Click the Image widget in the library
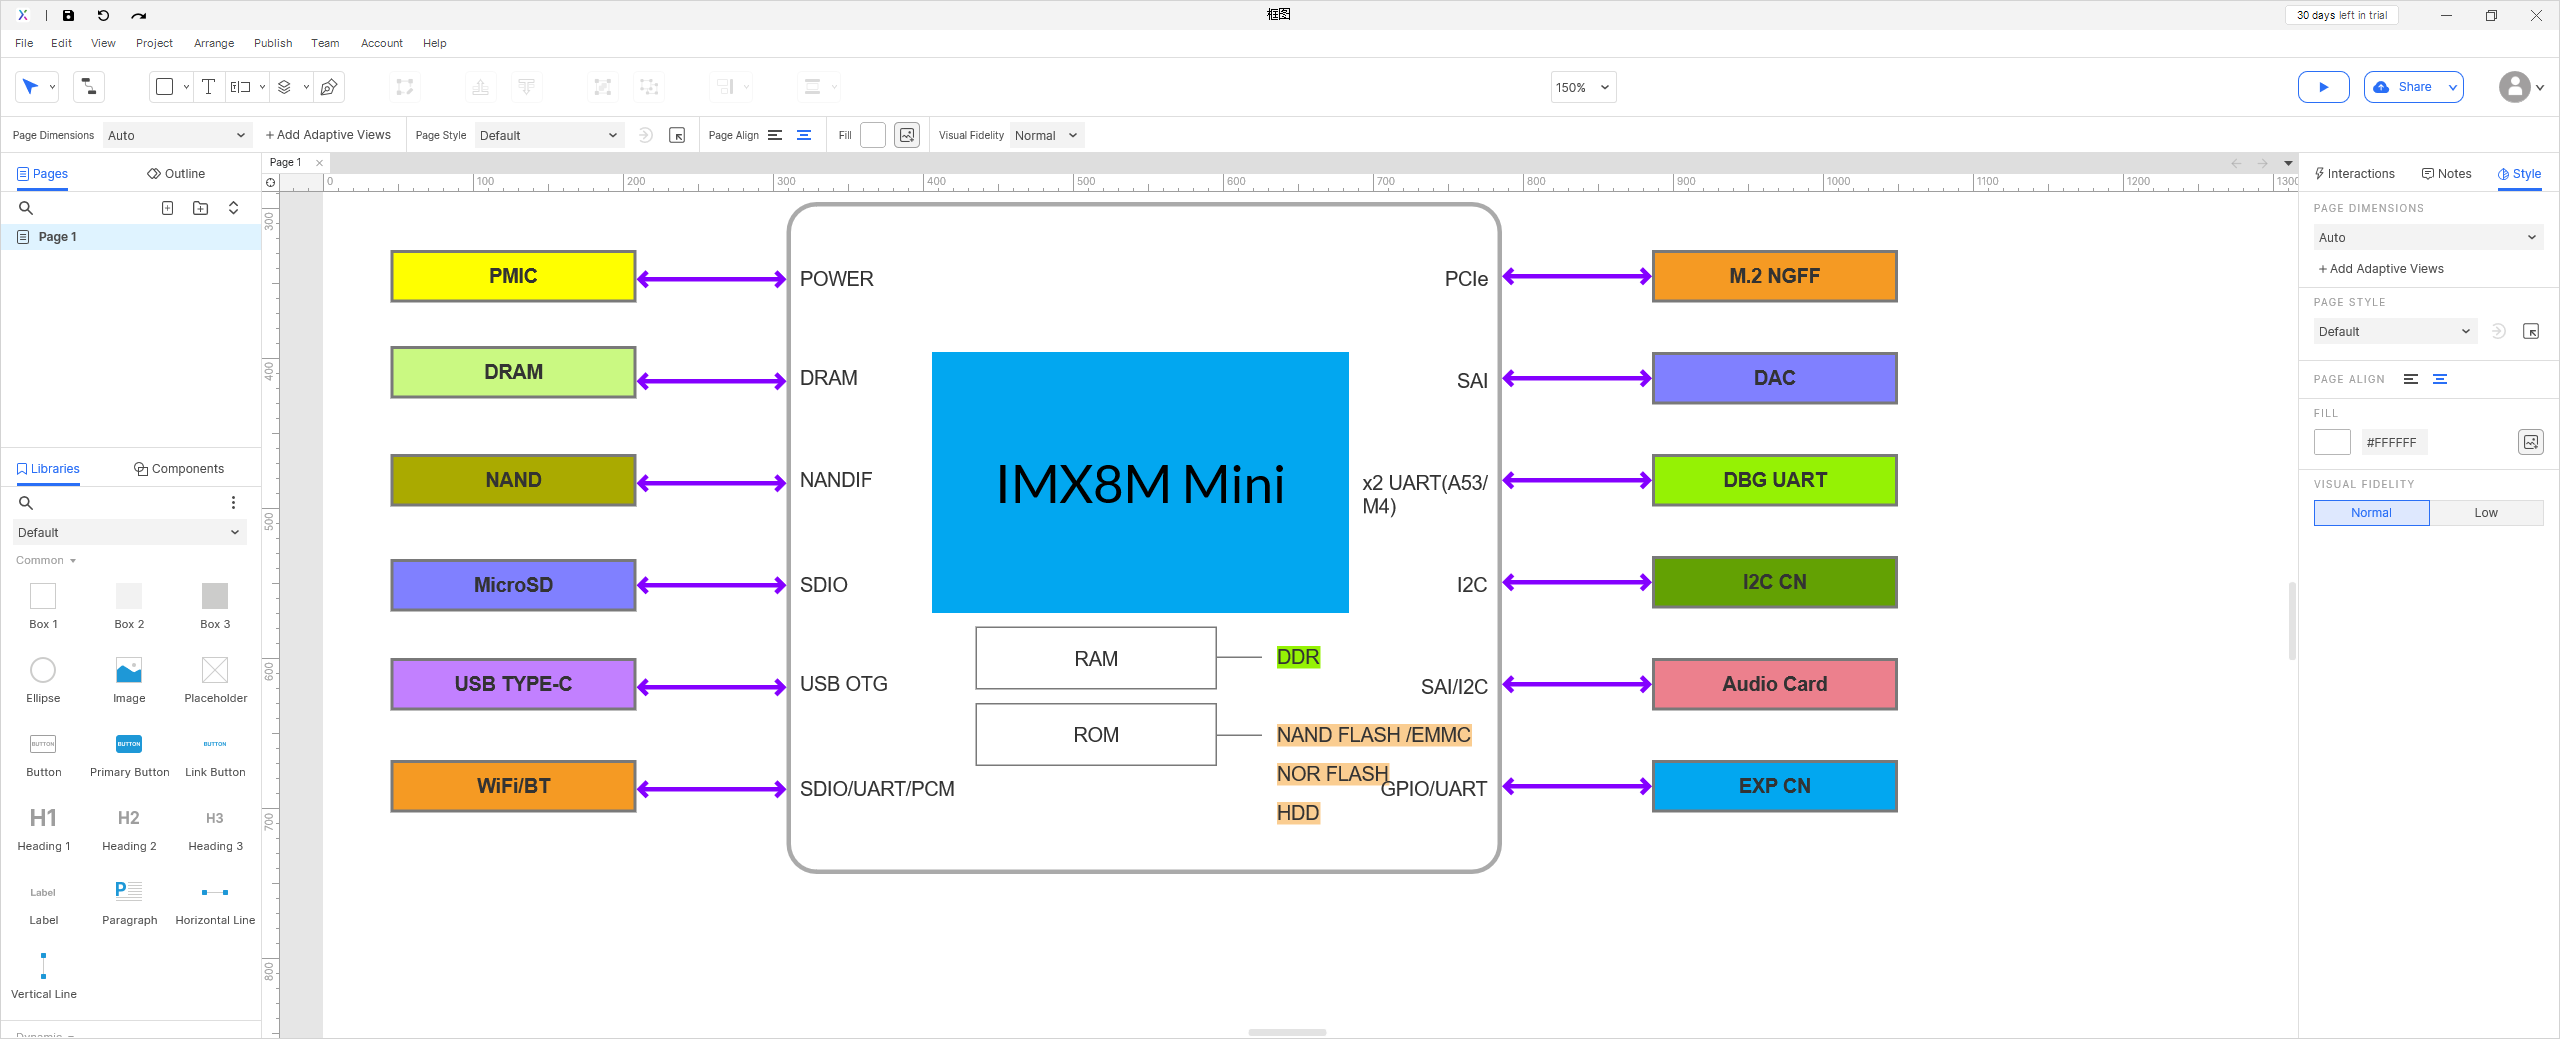Image resolution: width=2560 pixels, height=1039 pixels. point(129,680)
